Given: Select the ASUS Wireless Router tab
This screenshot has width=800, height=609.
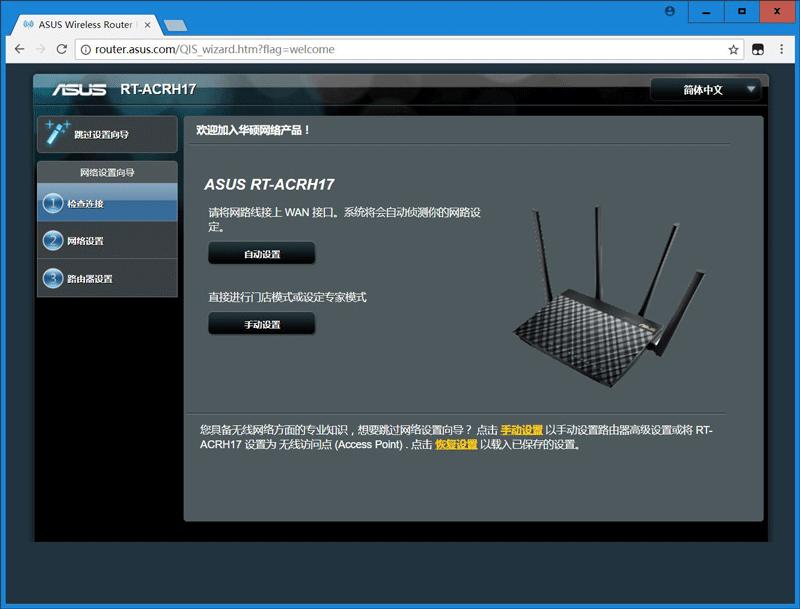Looking at the screenshot, I should tap(86, 24).
